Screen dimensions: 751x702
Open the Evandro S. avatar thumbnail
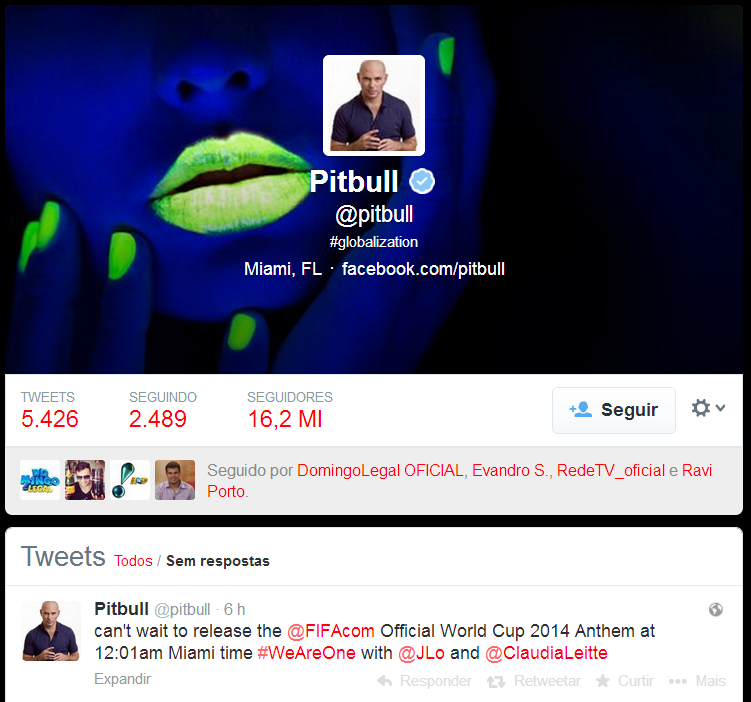[85, 480]
